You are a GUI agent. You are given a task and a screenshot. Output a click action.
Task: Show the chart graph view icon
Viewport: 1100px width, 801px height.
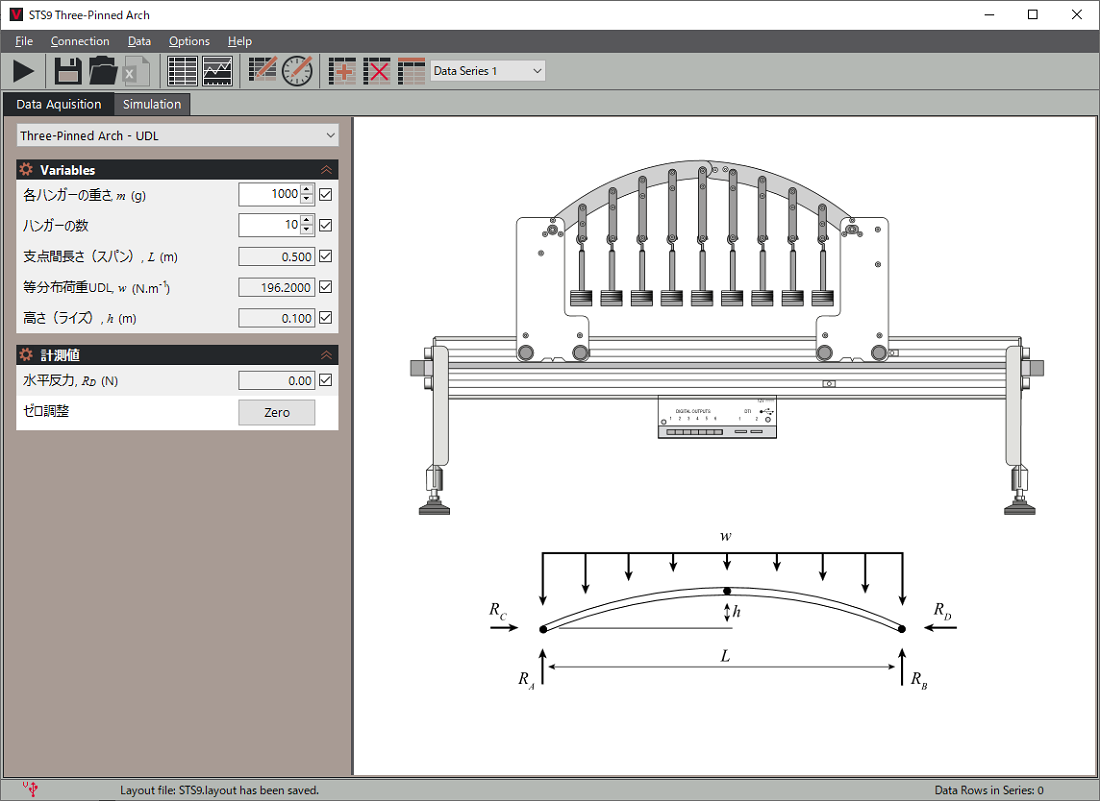coord(217,71)
